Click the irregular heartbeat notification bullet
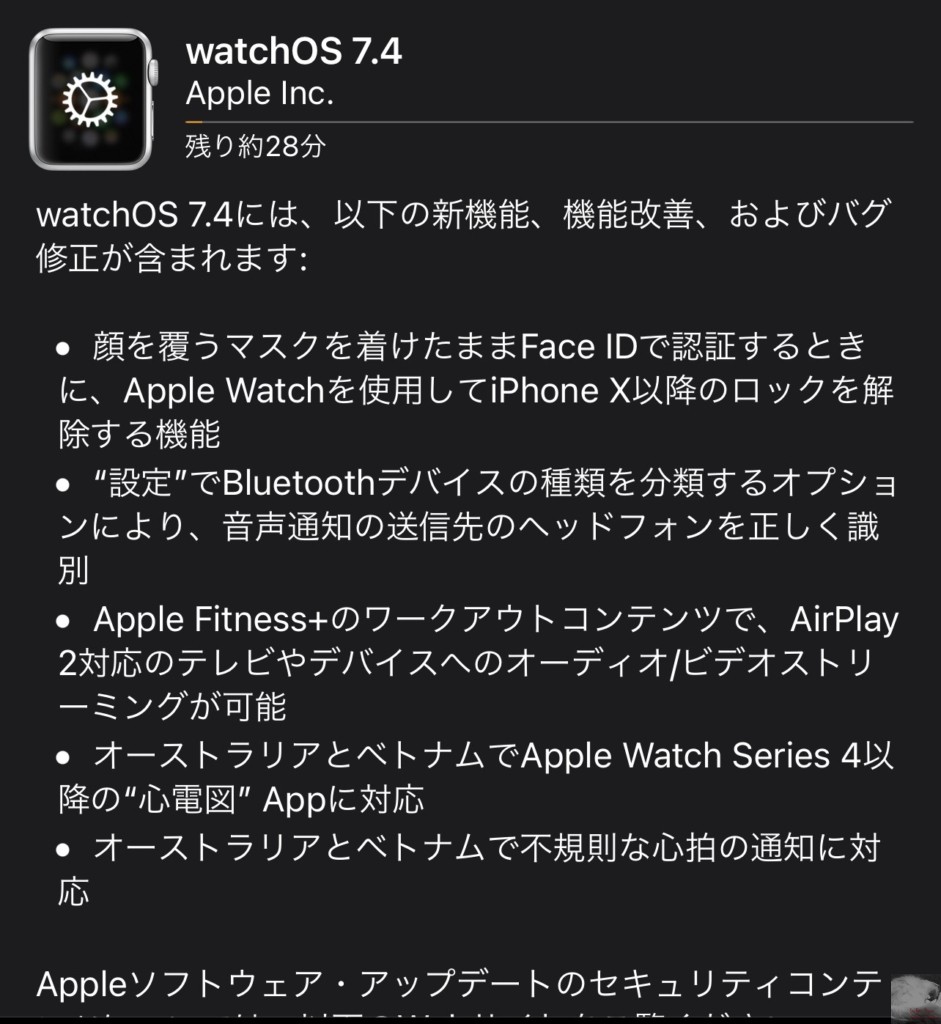The image size is (941, 1024). click(470, 869)
